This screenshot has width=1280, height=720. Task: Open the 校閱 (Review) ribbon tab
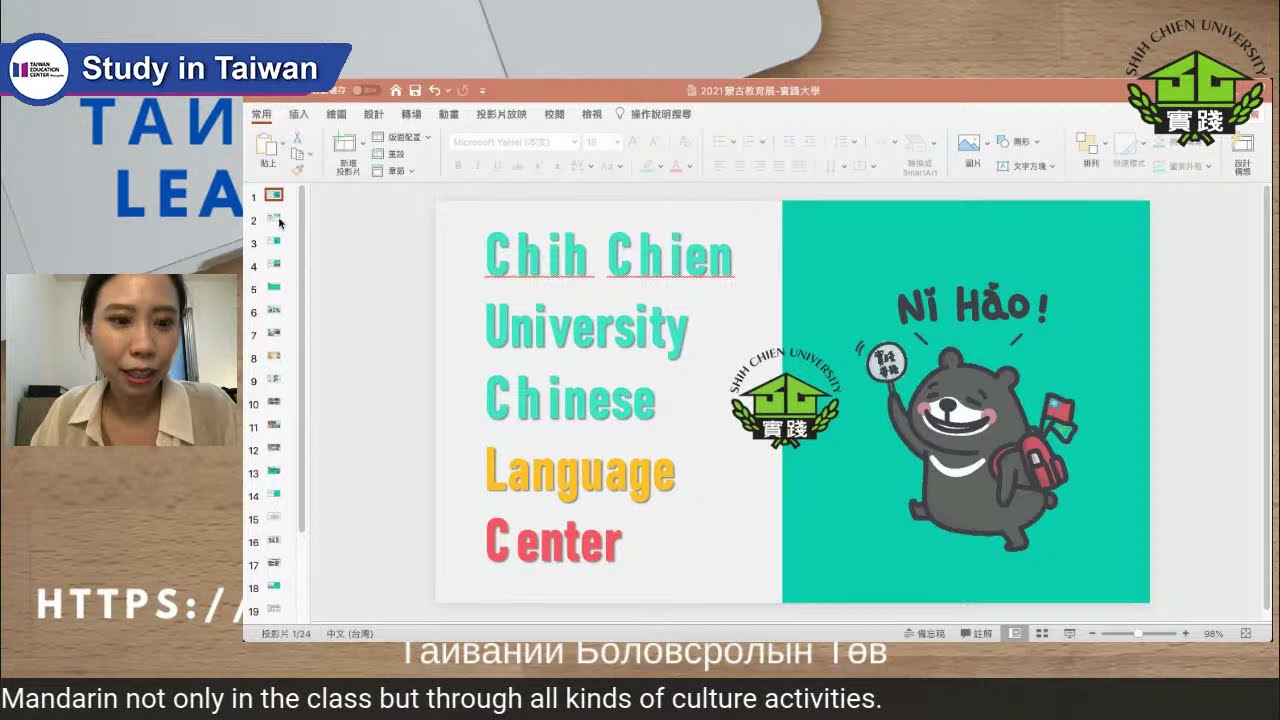point(554,114)
